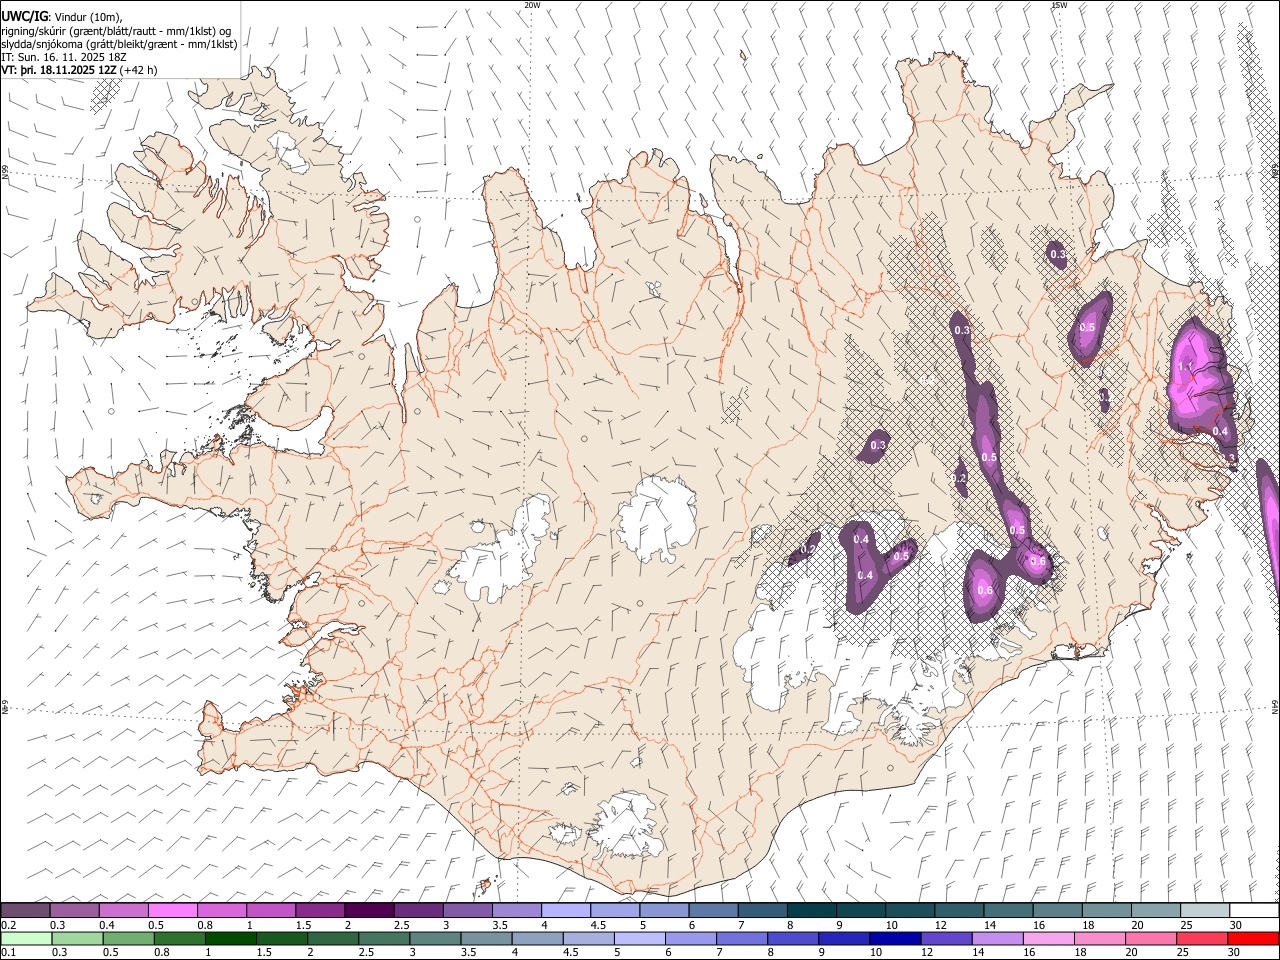Click the '30' label on the snow scale
Screen dimensions: 1280x960
pyautogui.click(x=1234, y=925)
